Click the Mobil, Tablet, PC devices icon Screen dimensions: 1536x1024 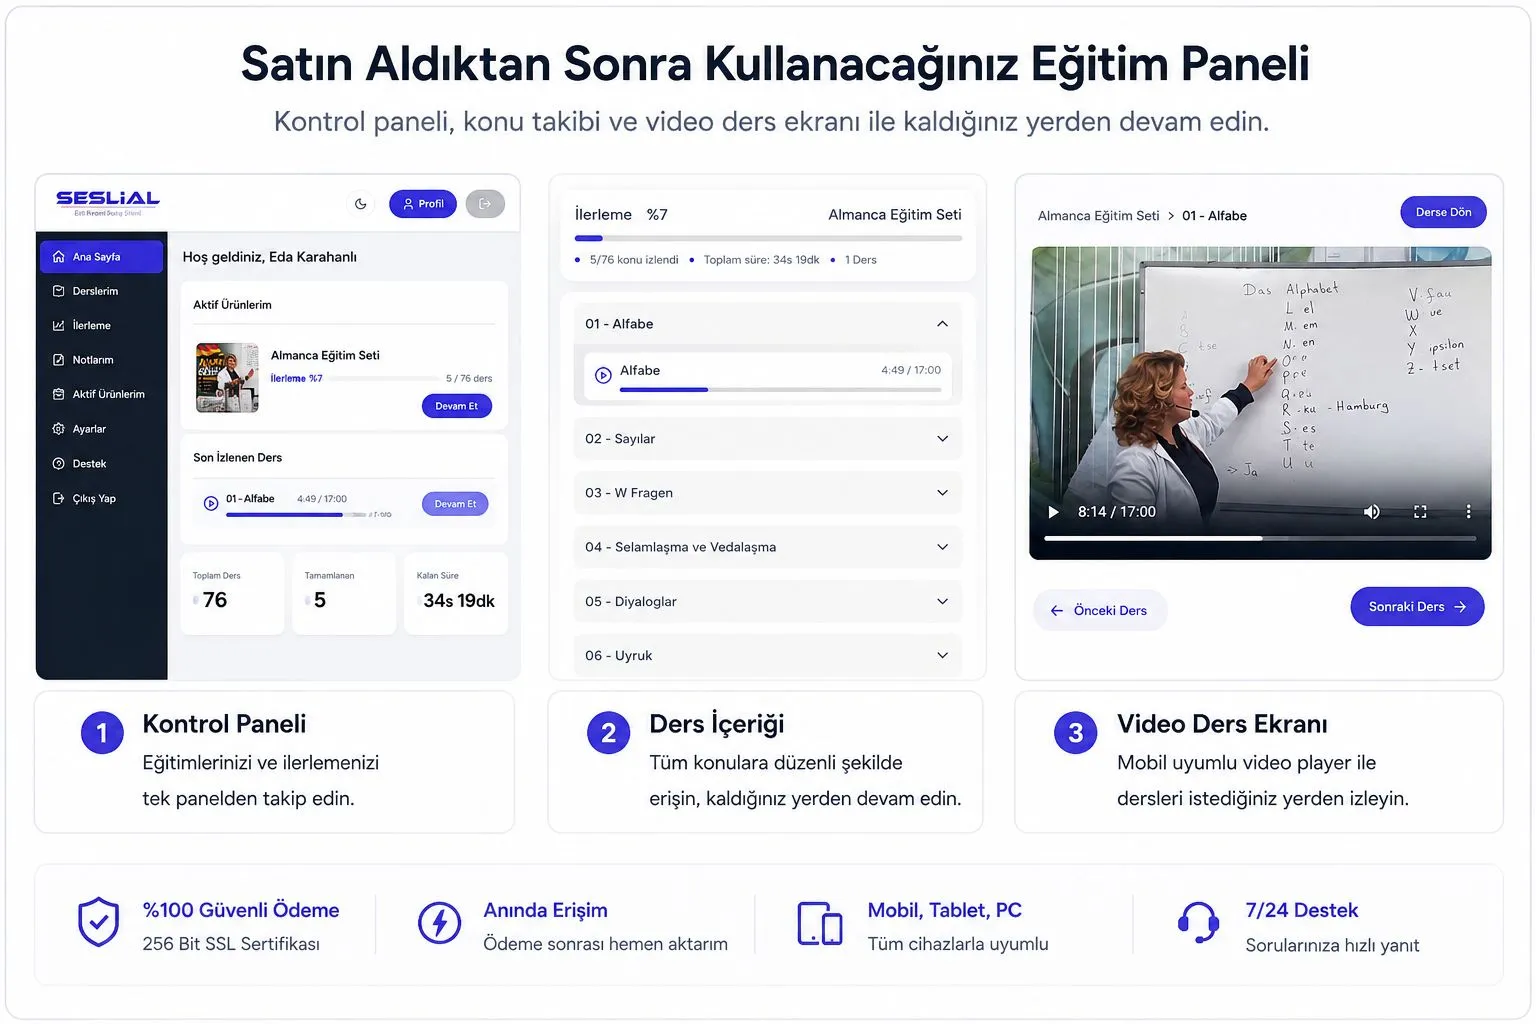point(819,923)
